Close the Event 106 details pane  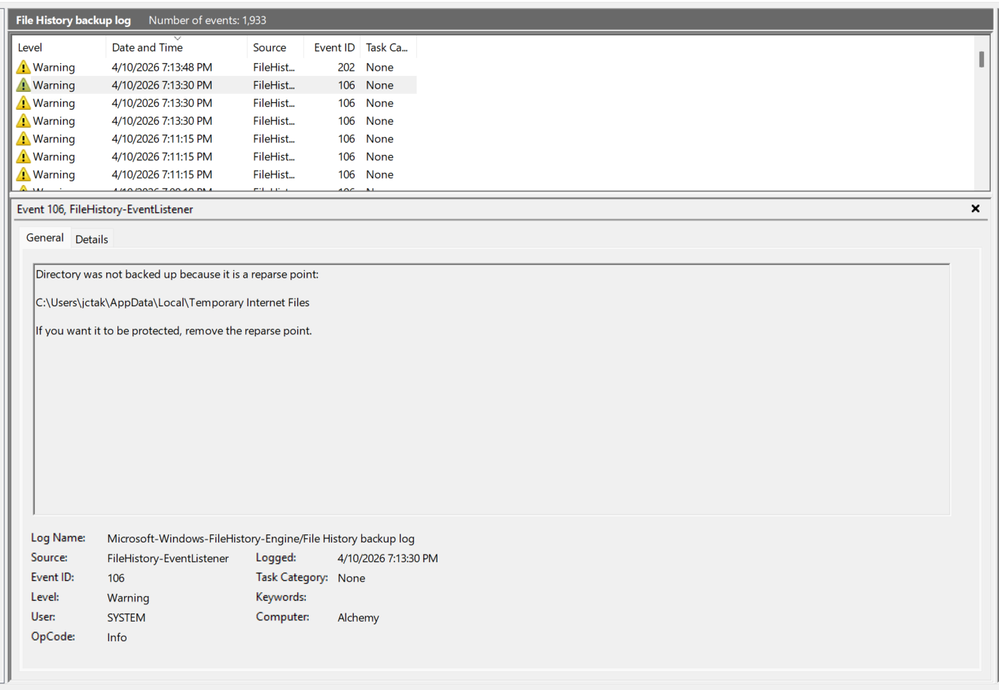(x=975, y=208)
